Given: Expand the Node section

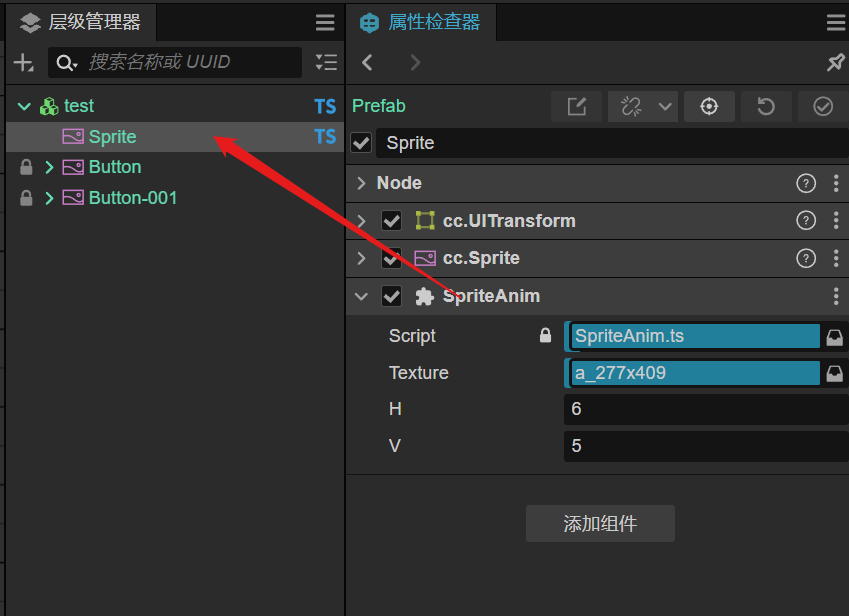Looking at the screenshot, I should [x=362, y=183].
